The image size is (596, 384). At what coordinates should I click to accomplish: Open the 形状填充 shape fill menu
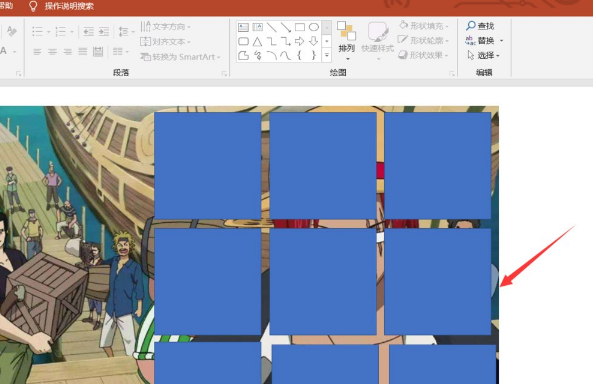[x=423, y=26]
